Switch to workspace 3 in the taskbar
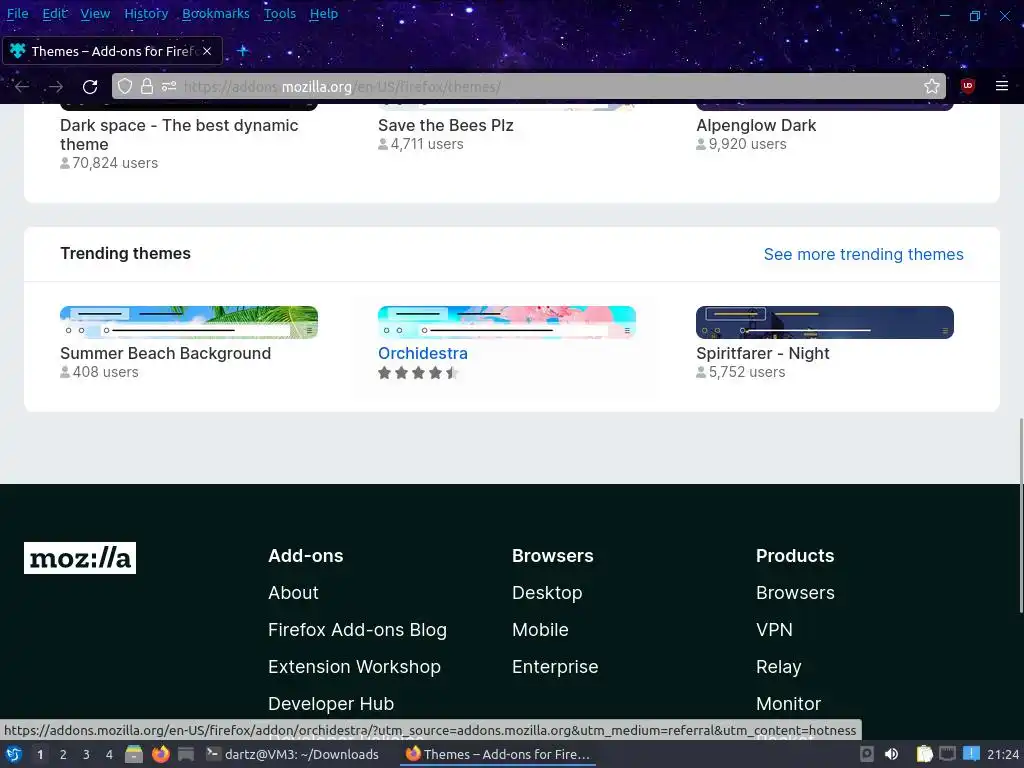The image size is (1024, 768). (86, 754)
